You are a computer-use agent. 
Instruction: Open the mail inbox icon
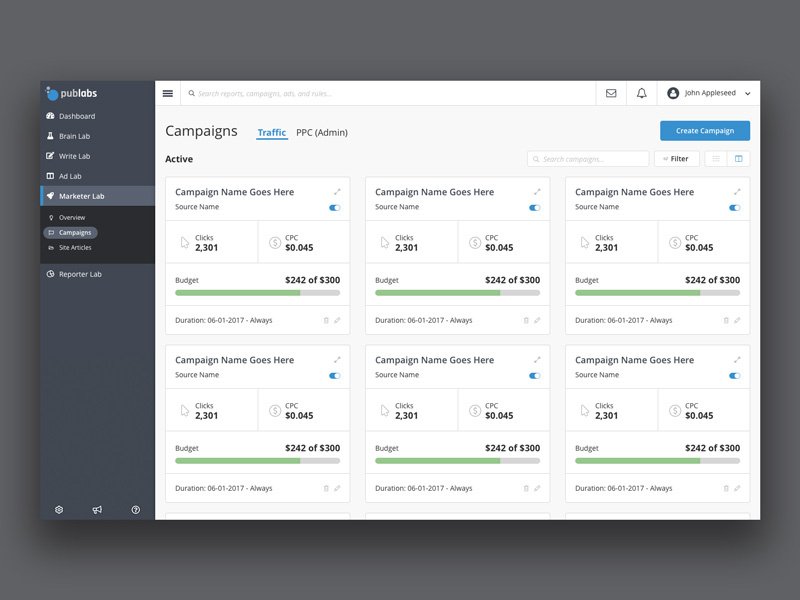point(611,93)
